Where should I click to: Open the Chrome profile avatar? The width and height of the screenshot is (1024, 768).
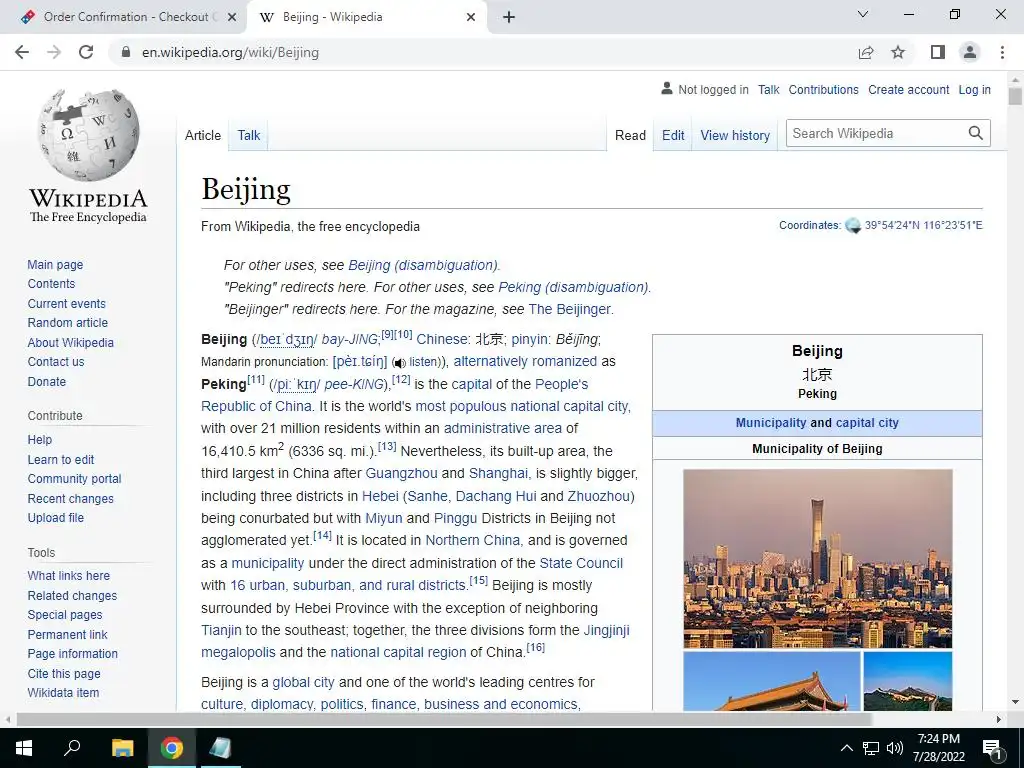970,52
